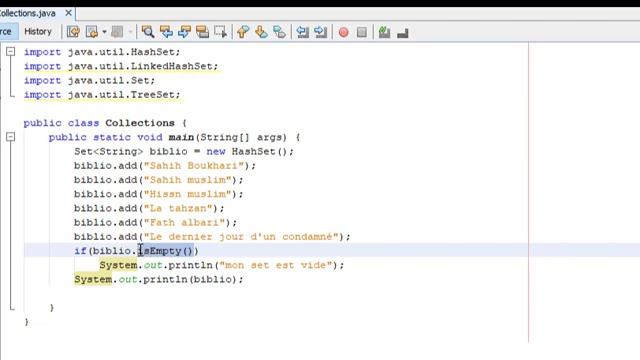Image resolution: width=640 pixels, height=360 pixels.
Task: Jump to Previous Bookmark
Action: click(243, 32)
